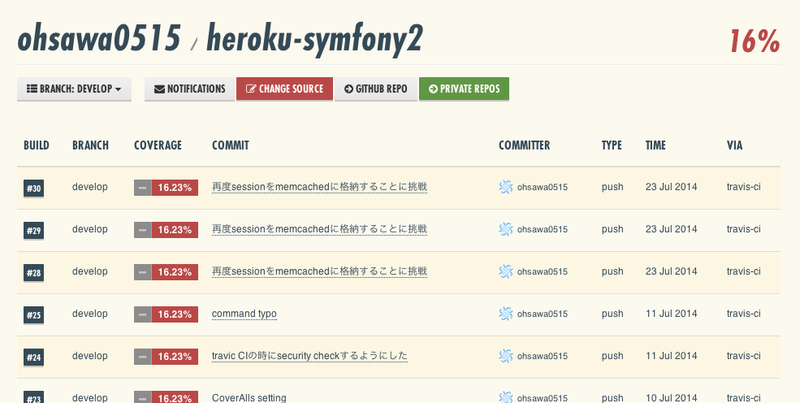Click the list icon on Branch dropdown
This screenshot has width=800, height=403.
[32, 89]
